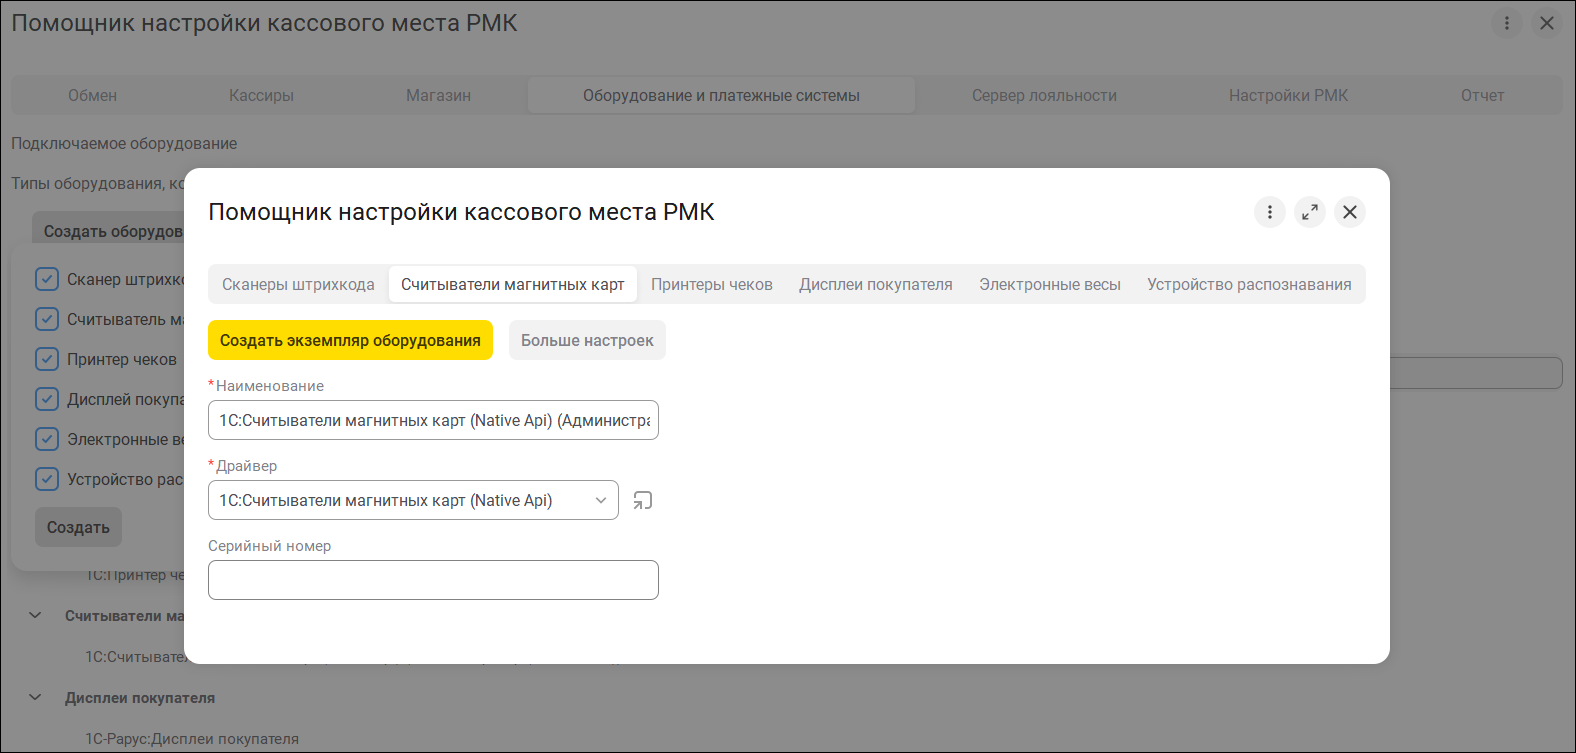Click into the Серийный номер field
This screenshot has width=1576, height=753.
coord(433,580)
